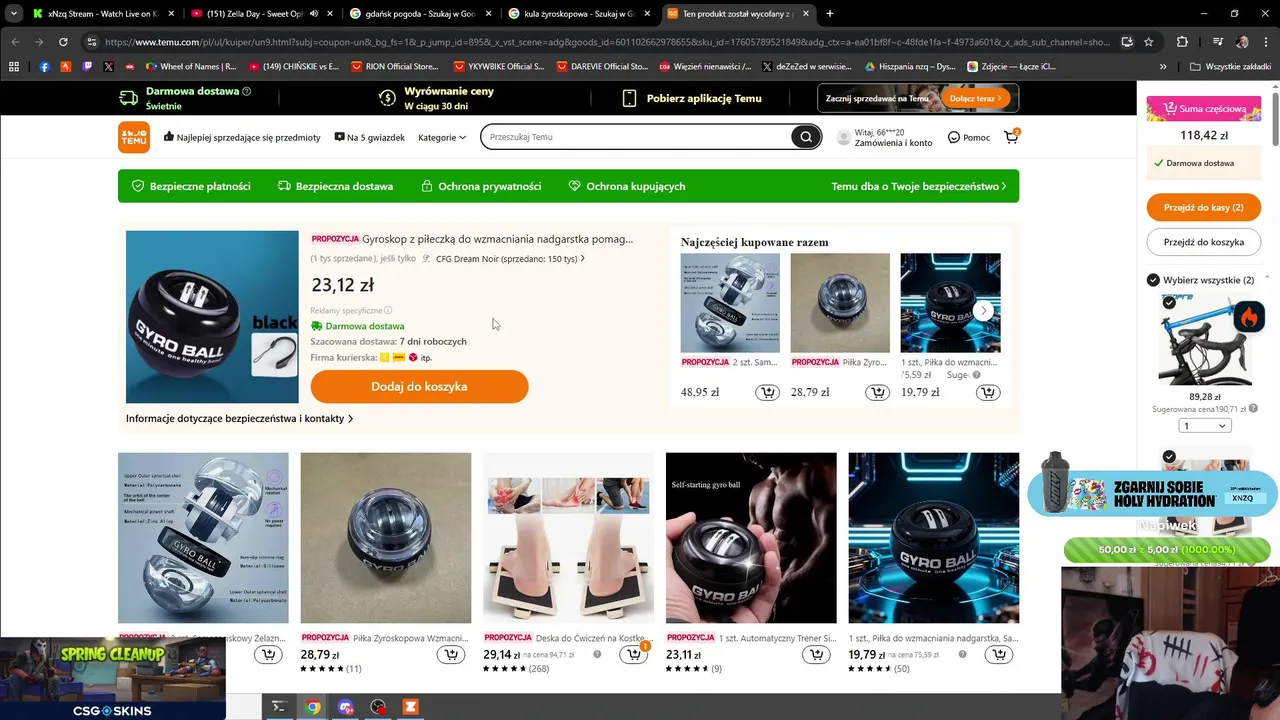Toggle the second cart item checkbox
The width and height of the screenshot is (1280, 720).
[1169, 457]
